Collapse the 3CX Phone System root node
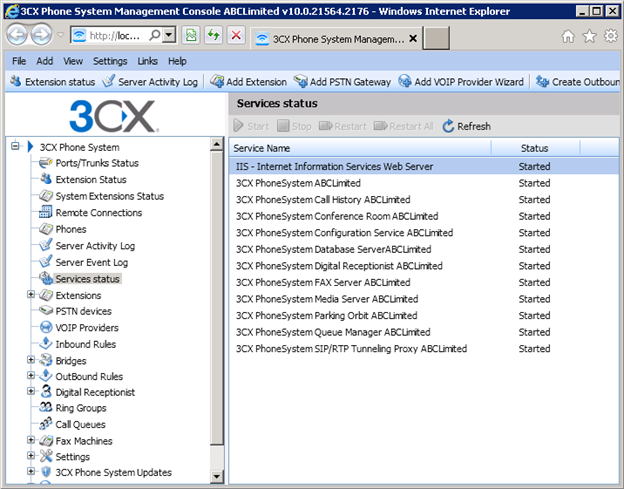Screen dimensions: 624x489 (15, 146)
